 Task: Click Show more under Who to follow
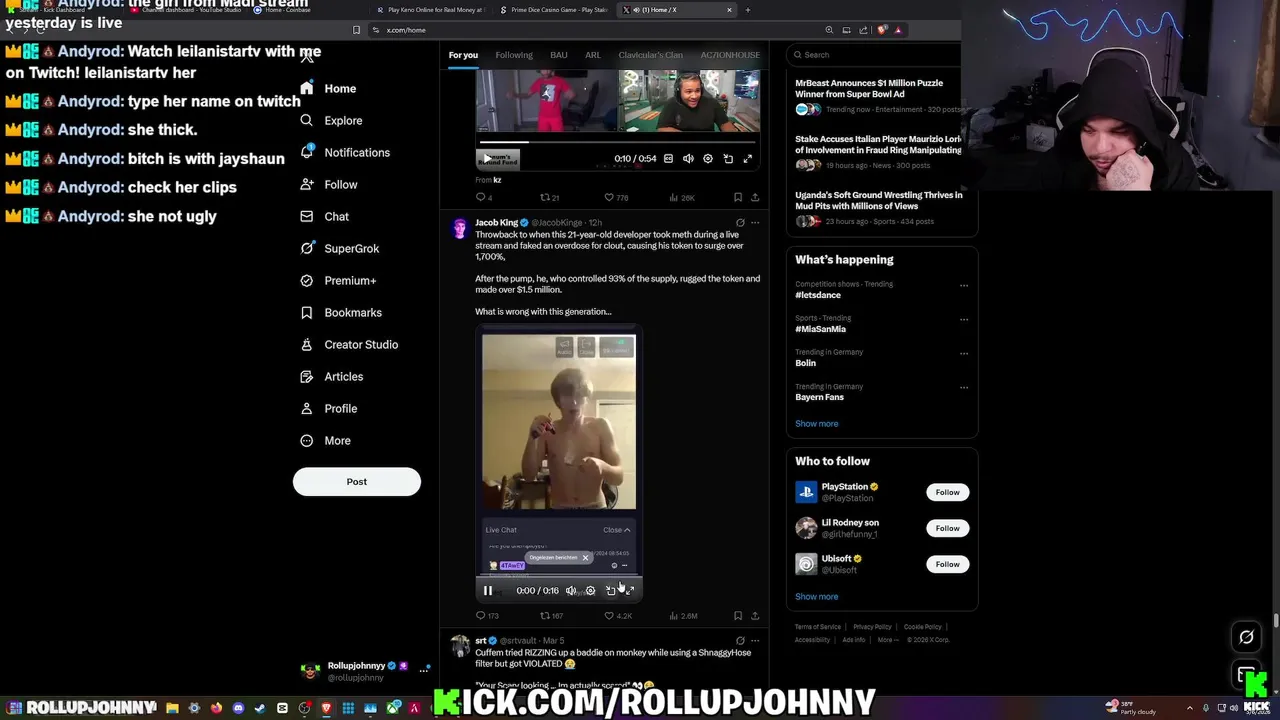coord(817,597)
